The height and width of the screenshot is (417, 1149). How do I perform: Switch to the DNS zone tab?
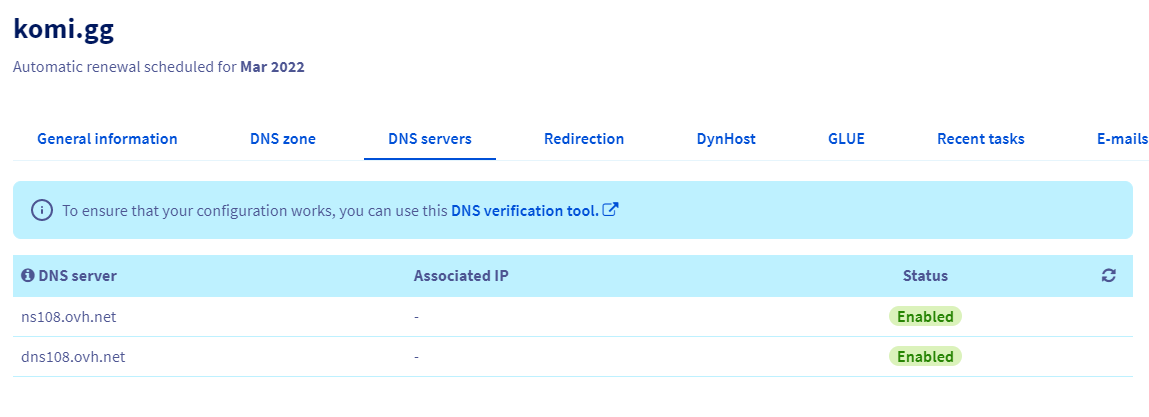[x=283, y=139]
